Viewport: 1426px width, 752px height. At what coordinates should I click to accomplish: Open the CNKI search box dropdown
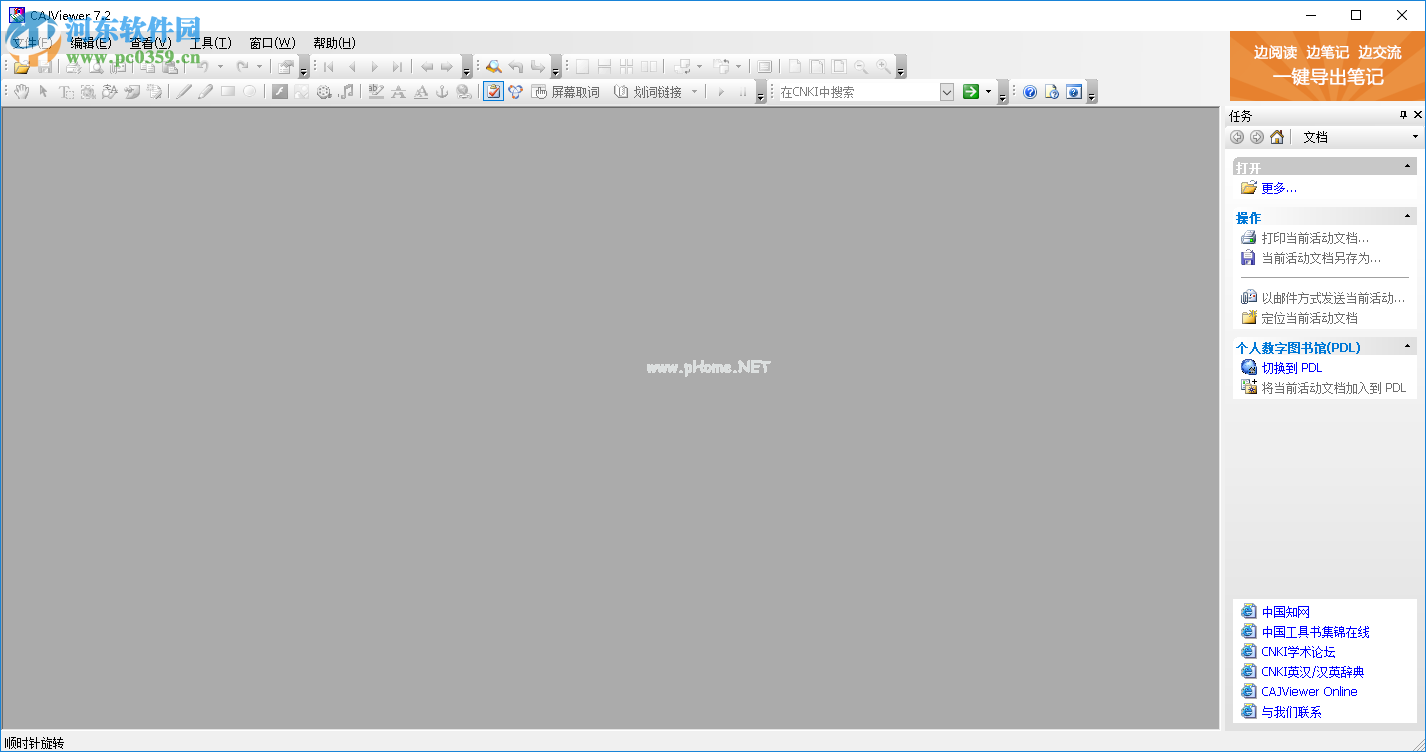tap(947, 92)
